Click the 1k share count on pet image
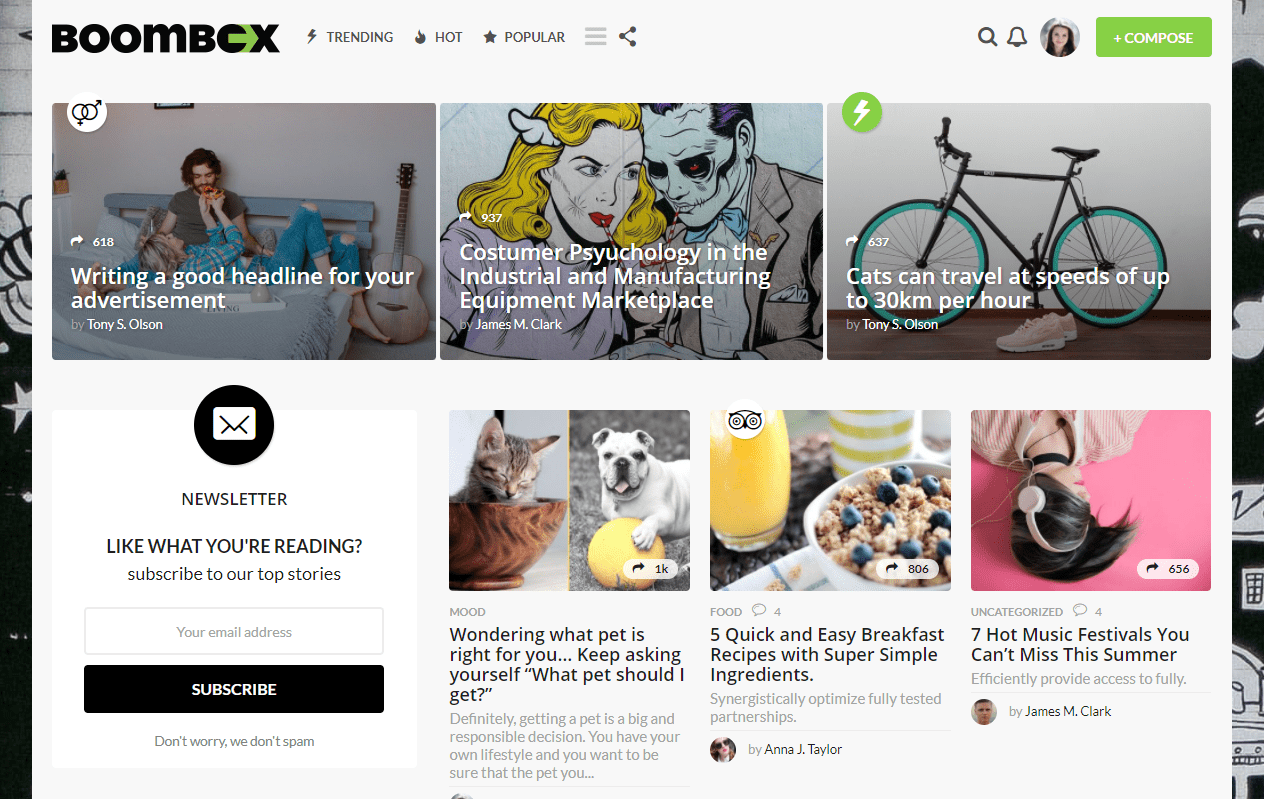Image resolution: width=1264 pixels, height=799 pixels. (650, 569)
